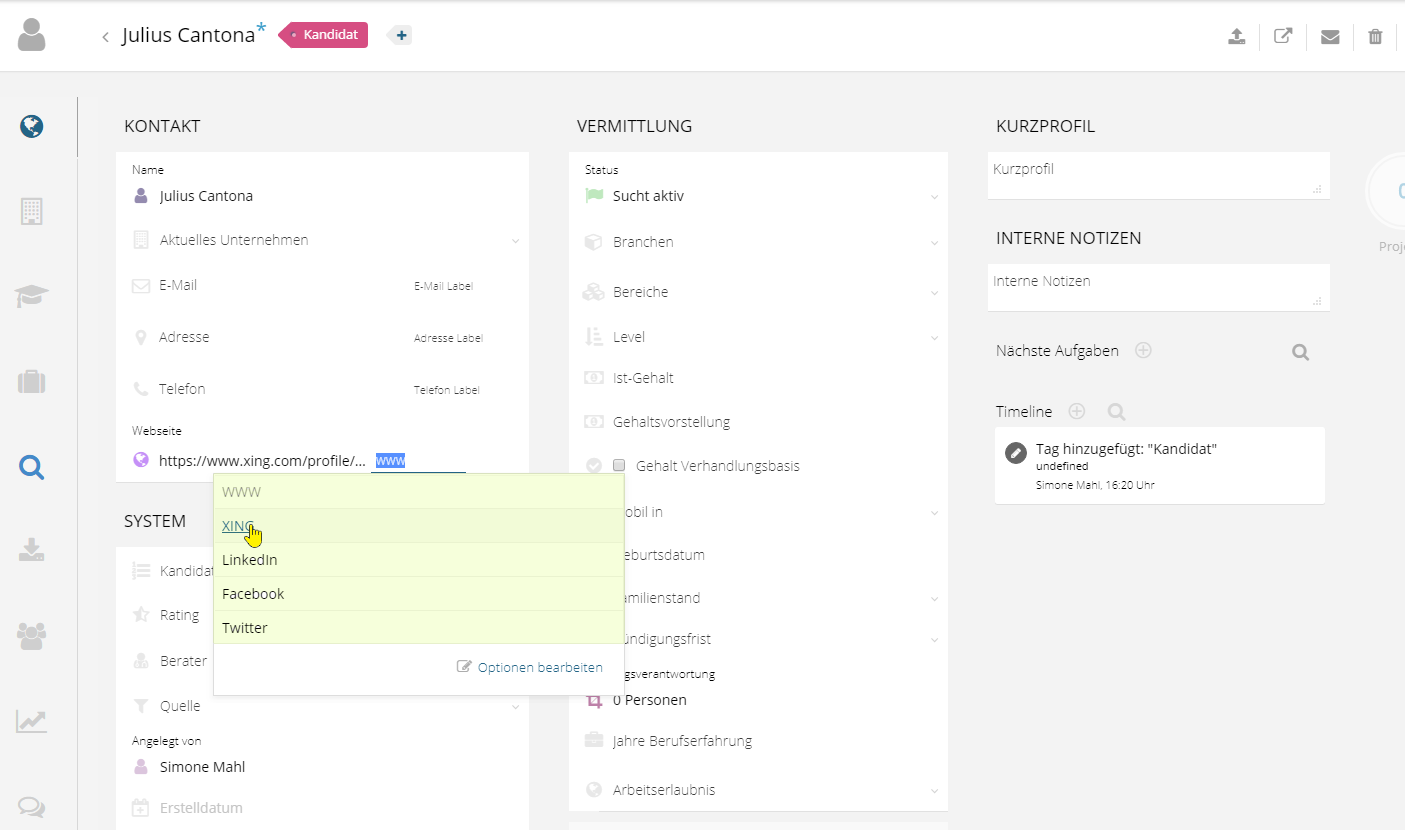The width and height of the screenshot is (1405, 830).
Task: Search tasks with Nächste Aufgaben magnifier
Action: (1300, 352)
